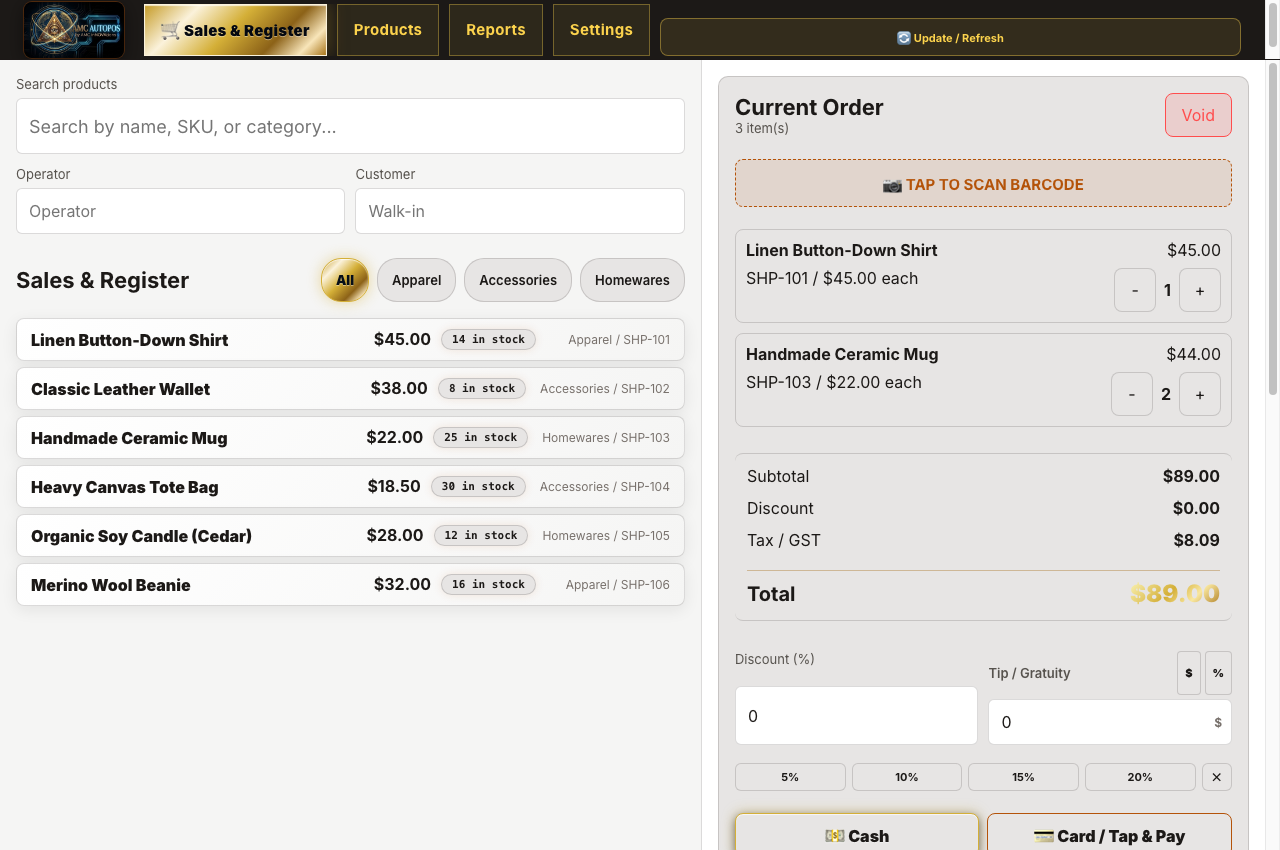Switch tip mode to dollar amount
This screenshot has height=850, width=1280.
click(x=1188, y=673)
